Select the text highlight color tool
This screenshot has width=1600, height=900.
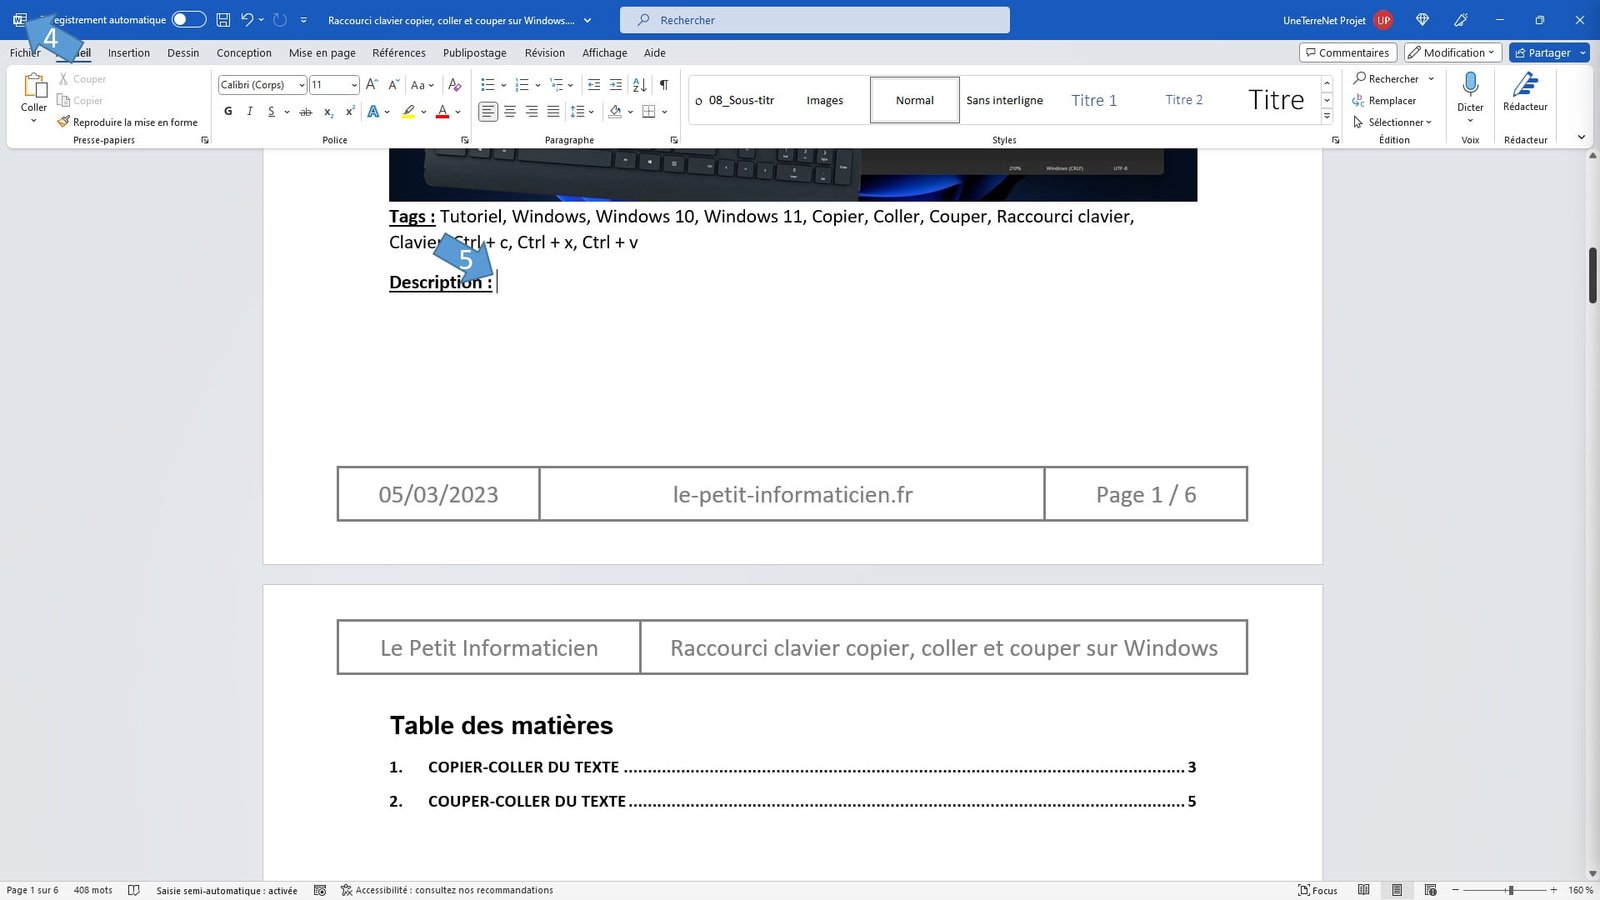tap(408, 111)
